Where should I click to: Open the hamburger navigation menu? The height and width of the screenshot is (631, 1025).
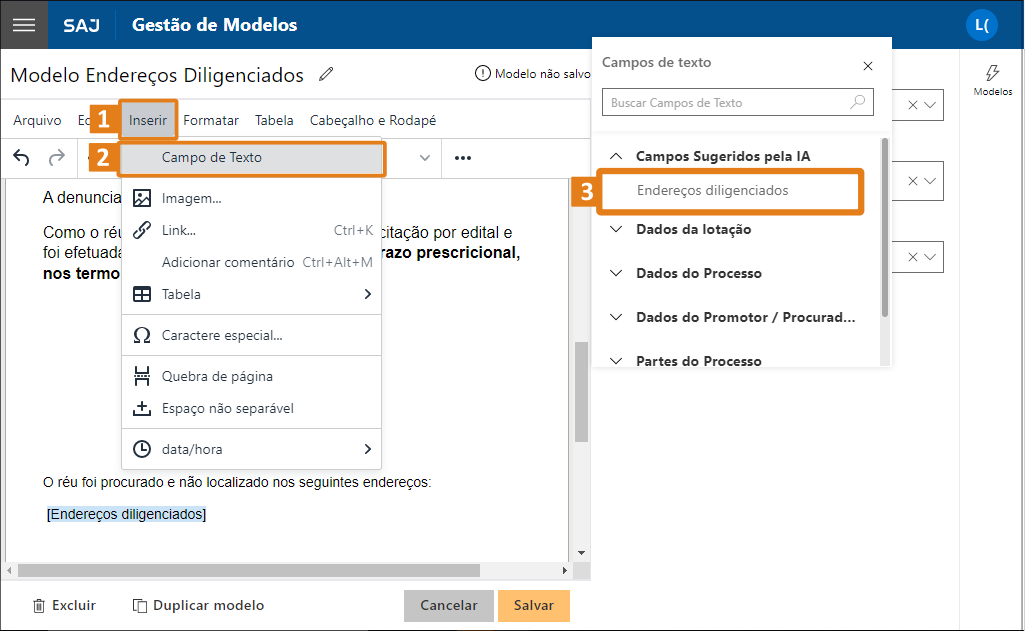pos(24,25)
